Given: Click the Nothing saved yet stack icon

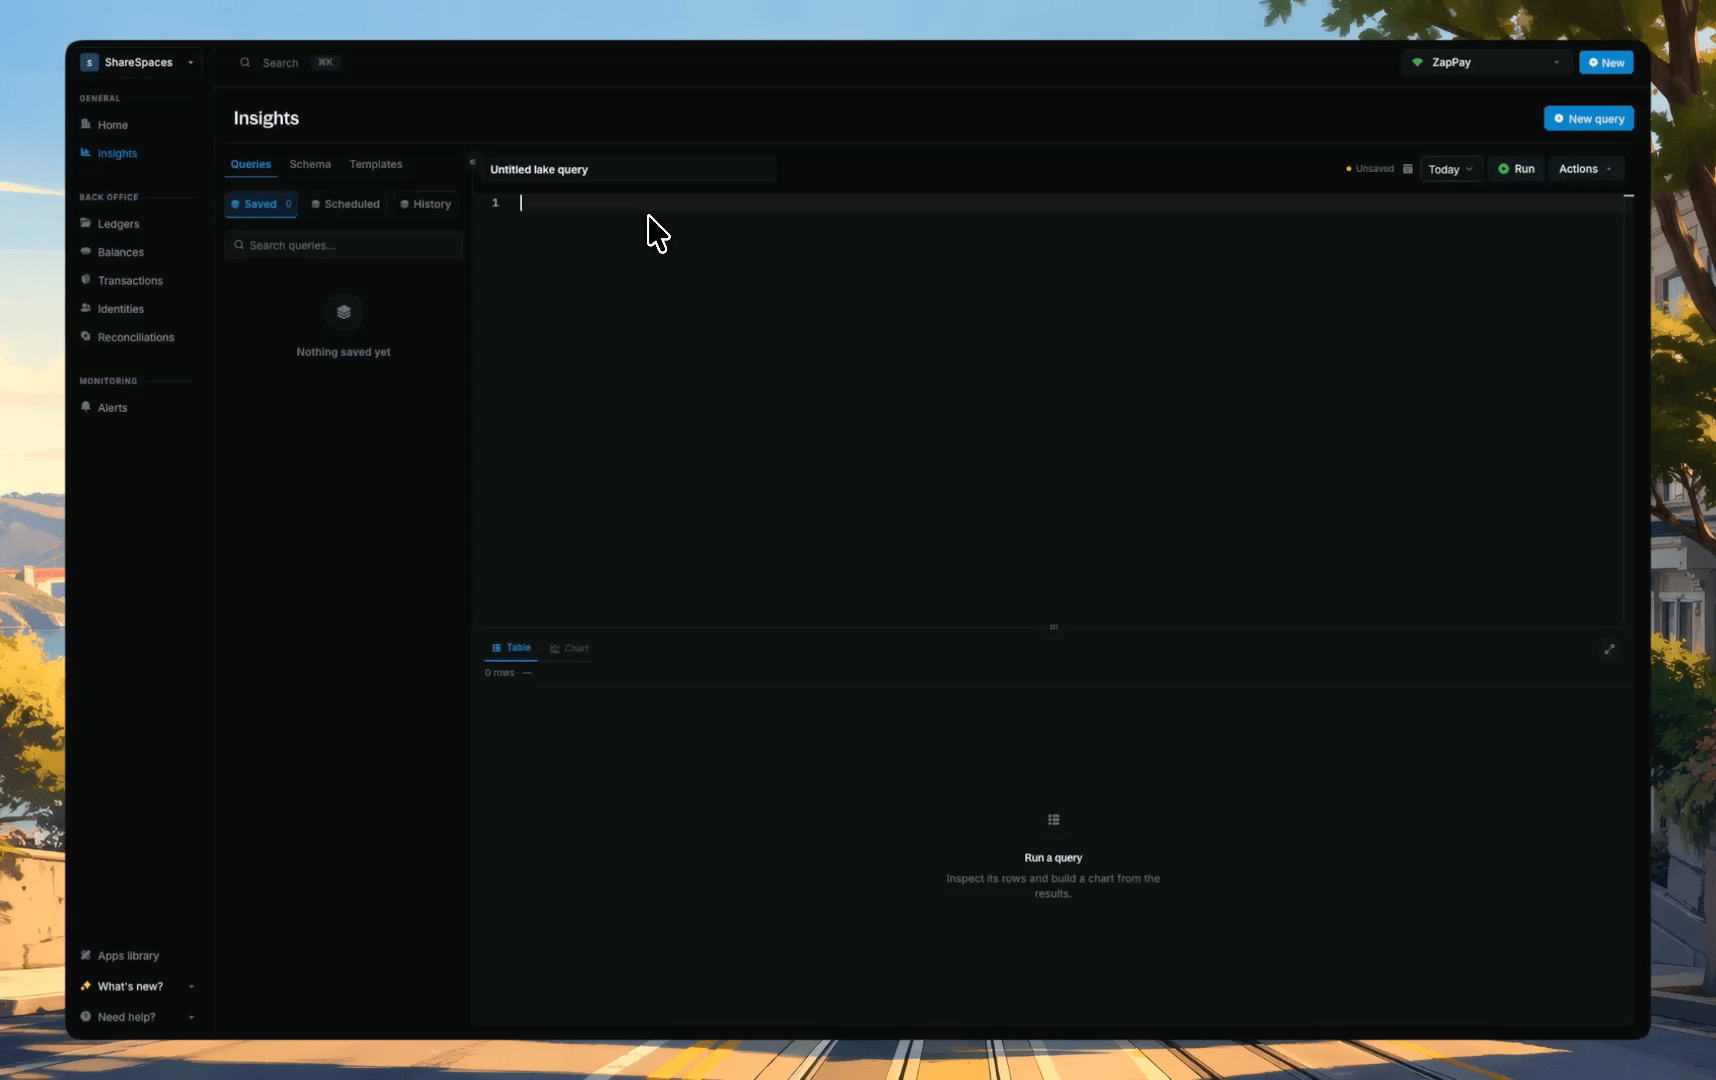Looking at the screenshot, I should (x=344, y=312).
